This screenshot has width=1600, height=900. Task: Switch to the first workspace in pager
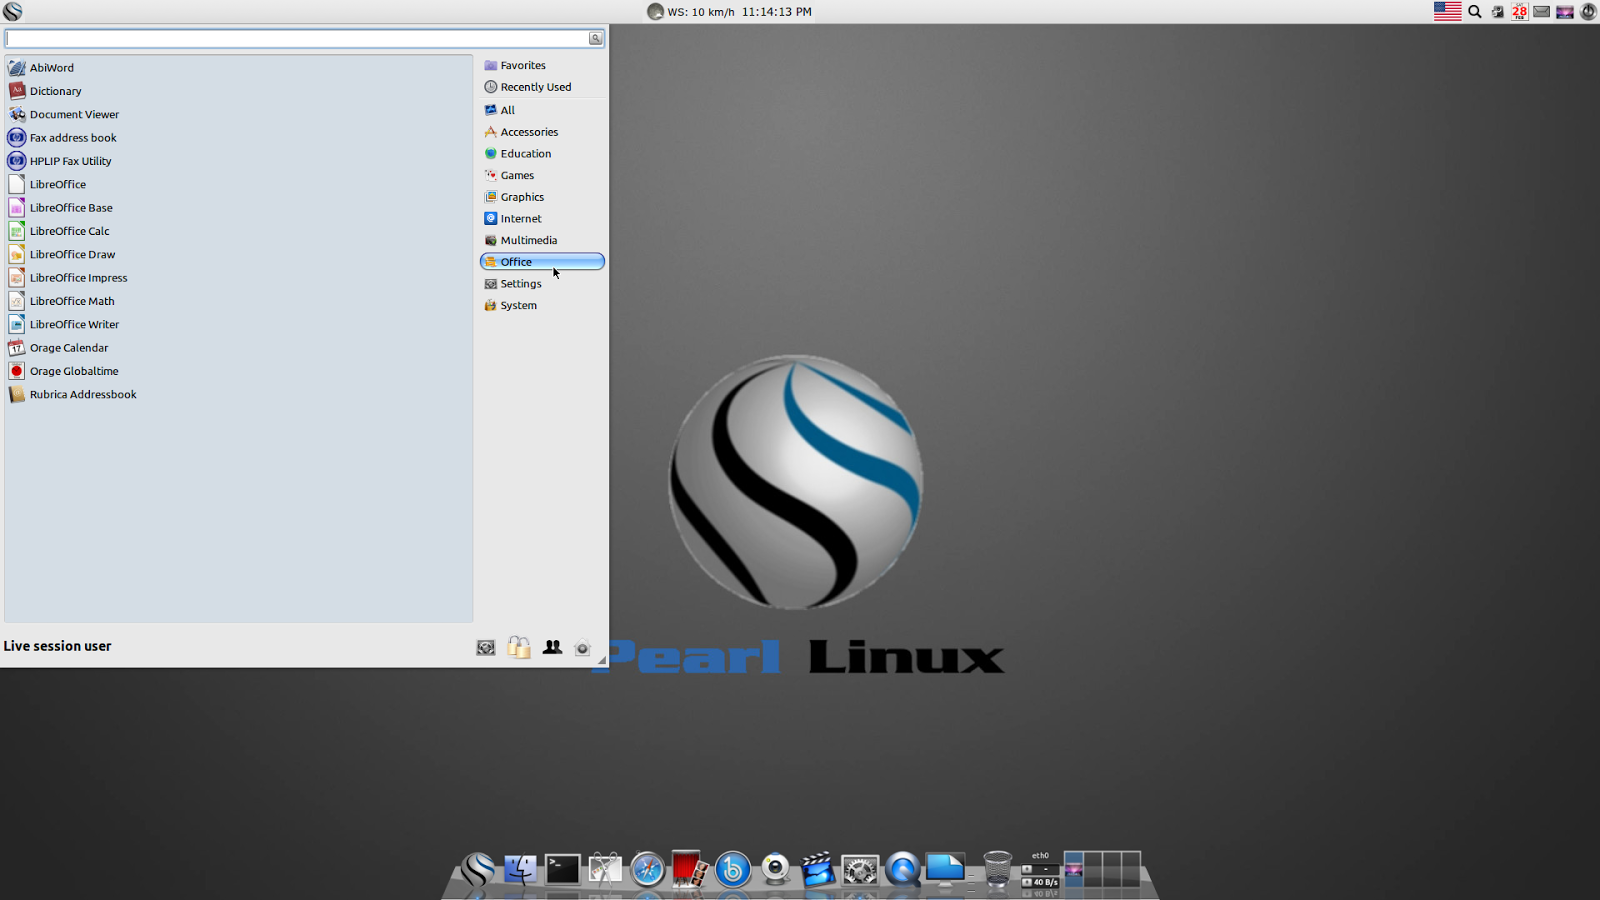coord(1074,869)
